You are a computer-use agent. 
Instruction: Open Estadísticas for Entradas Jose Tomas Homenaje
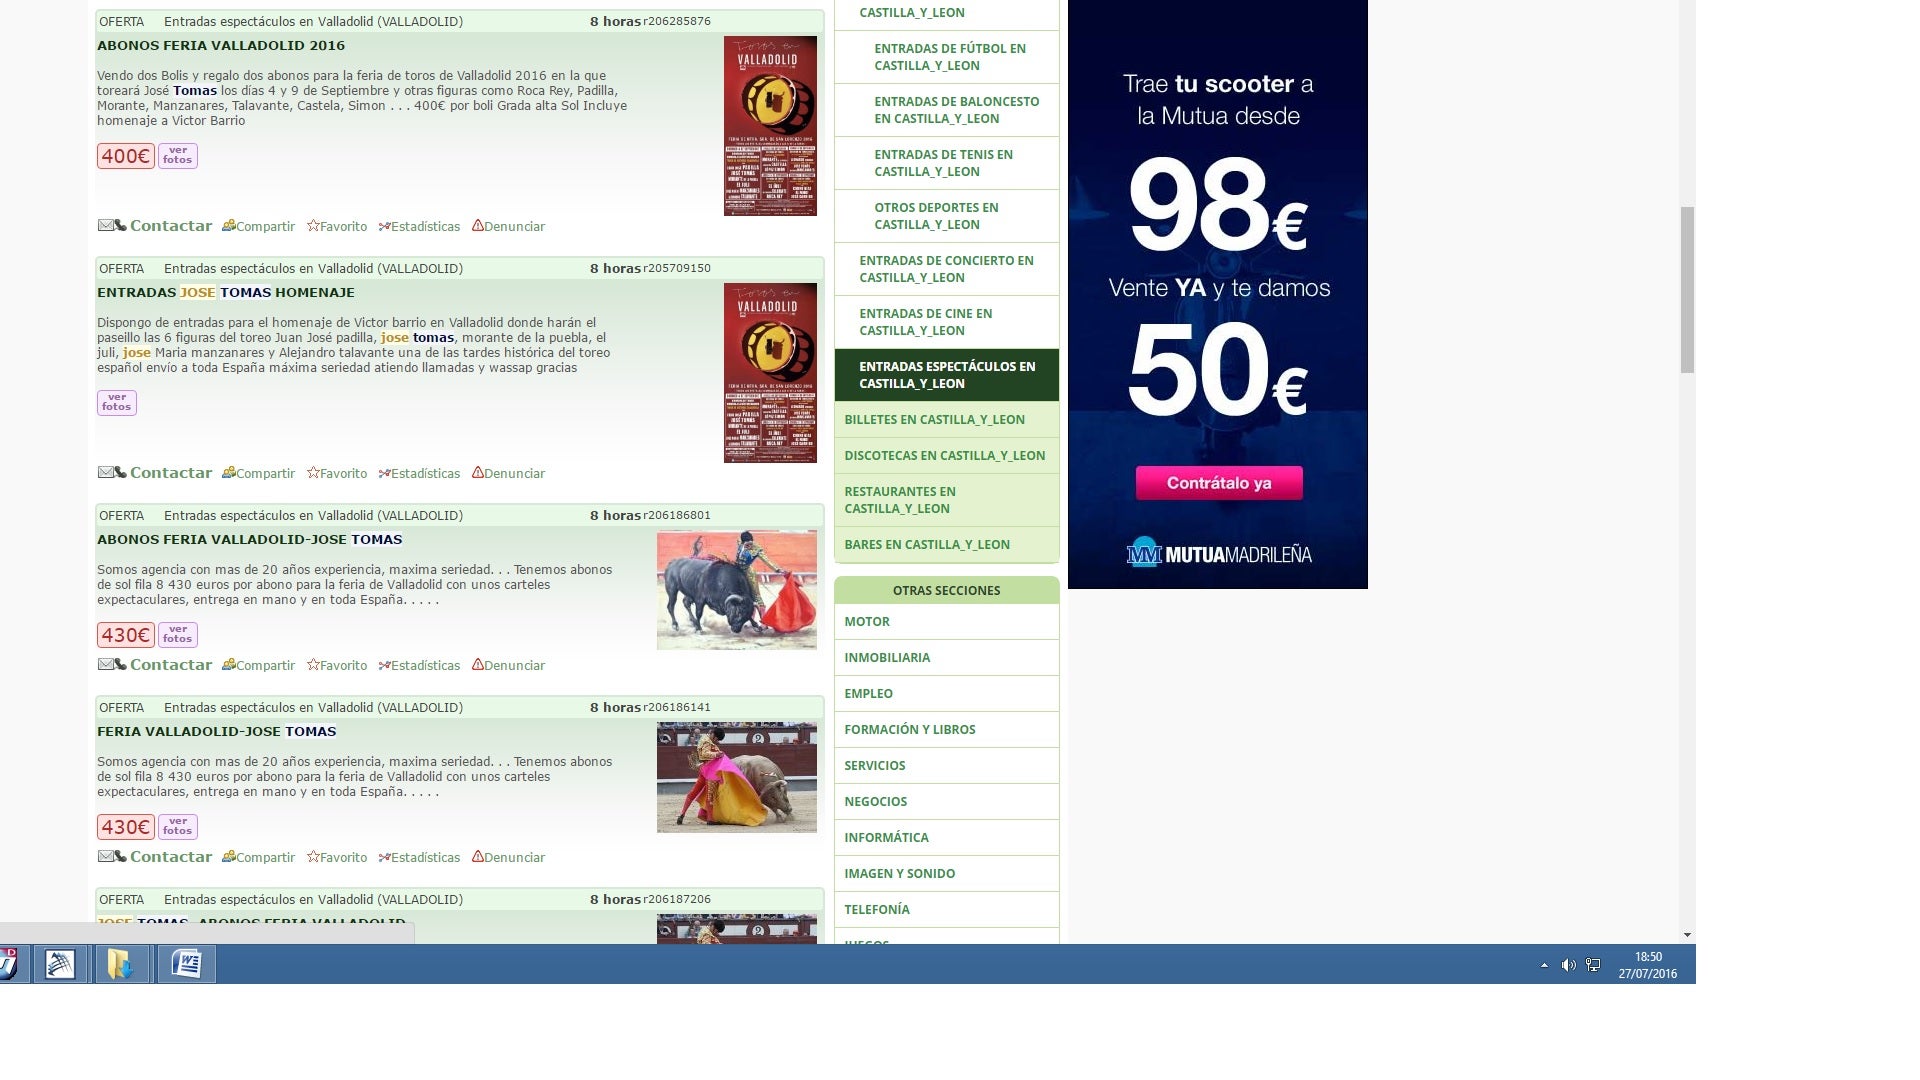pos(419,473)
